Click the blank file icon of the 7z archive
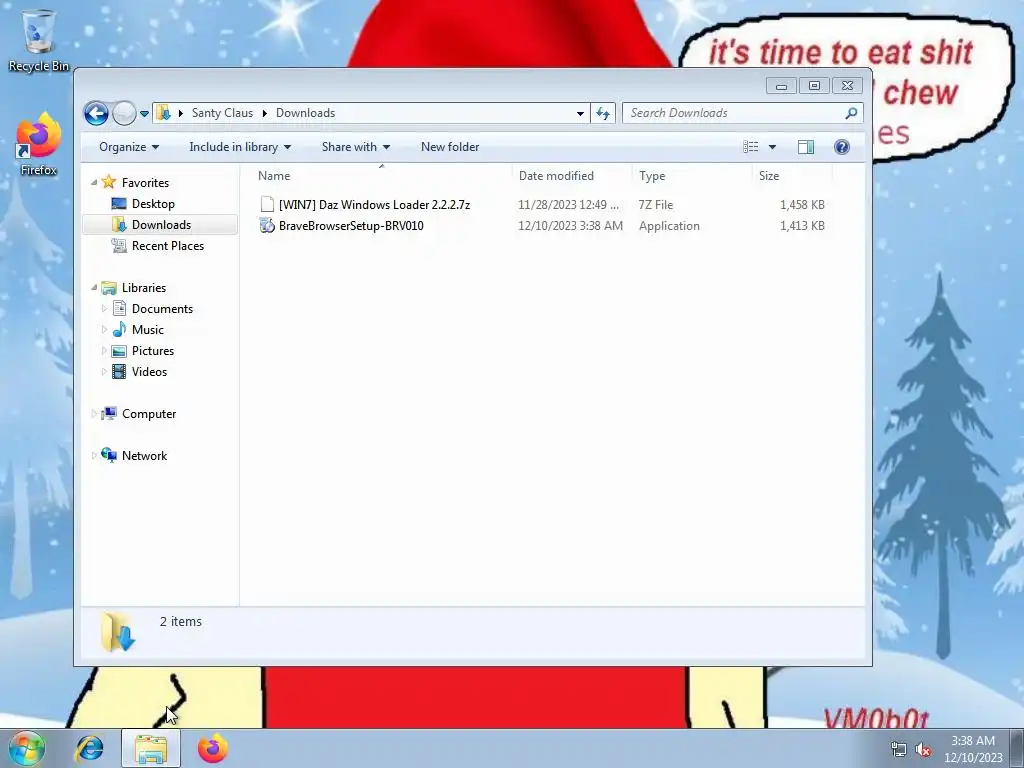Image resolution: width=1024 pixels, height=768 pixels. point(267,204)
